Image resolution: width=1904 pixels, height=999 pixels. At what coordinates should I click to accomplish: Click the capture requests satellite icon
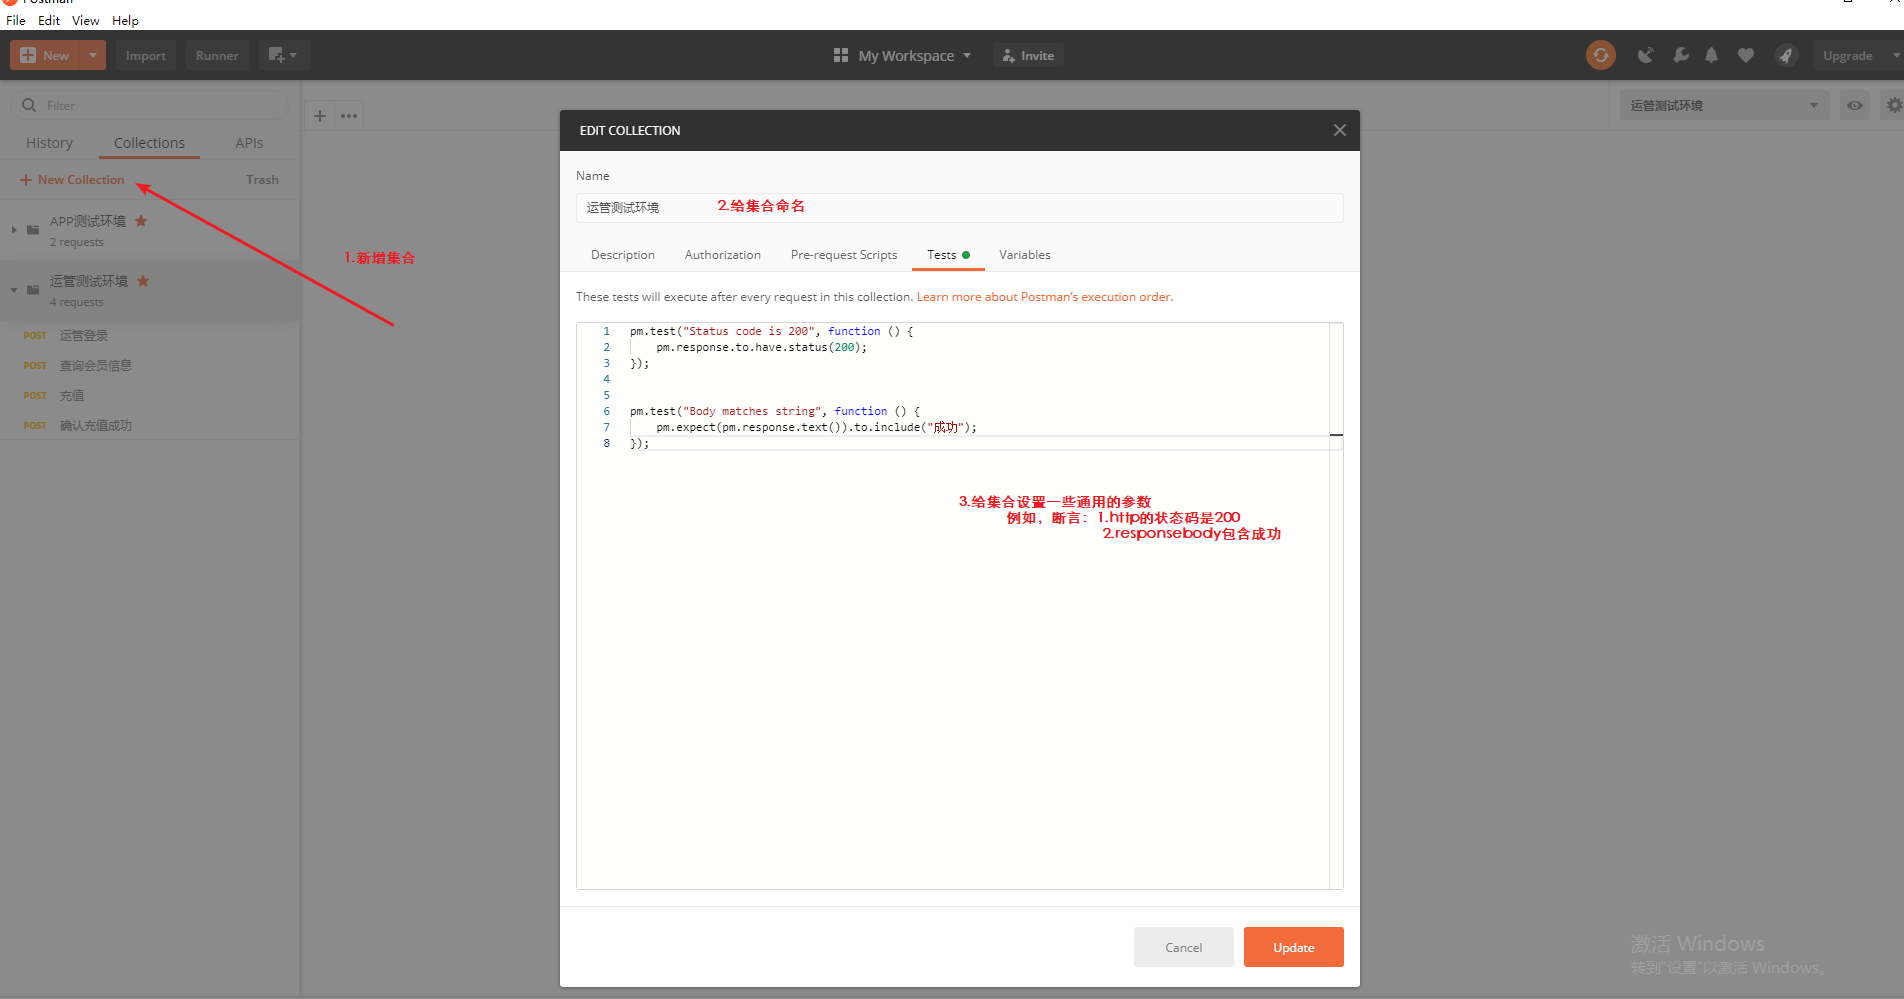pos(1646,55)
